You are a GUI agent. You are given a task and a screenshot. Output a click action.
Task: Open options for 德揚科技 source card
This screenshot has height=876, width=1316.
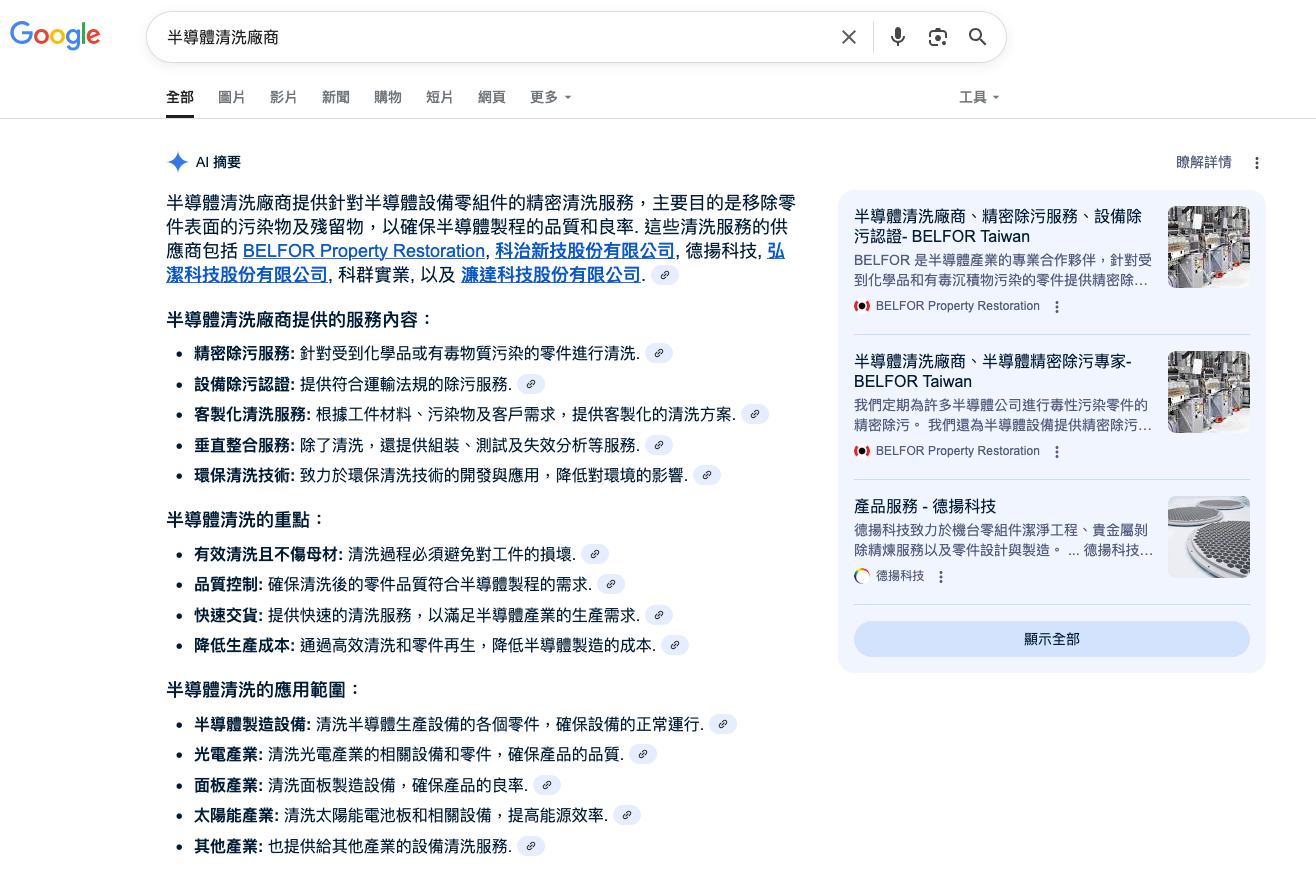[x=941, y=577]
